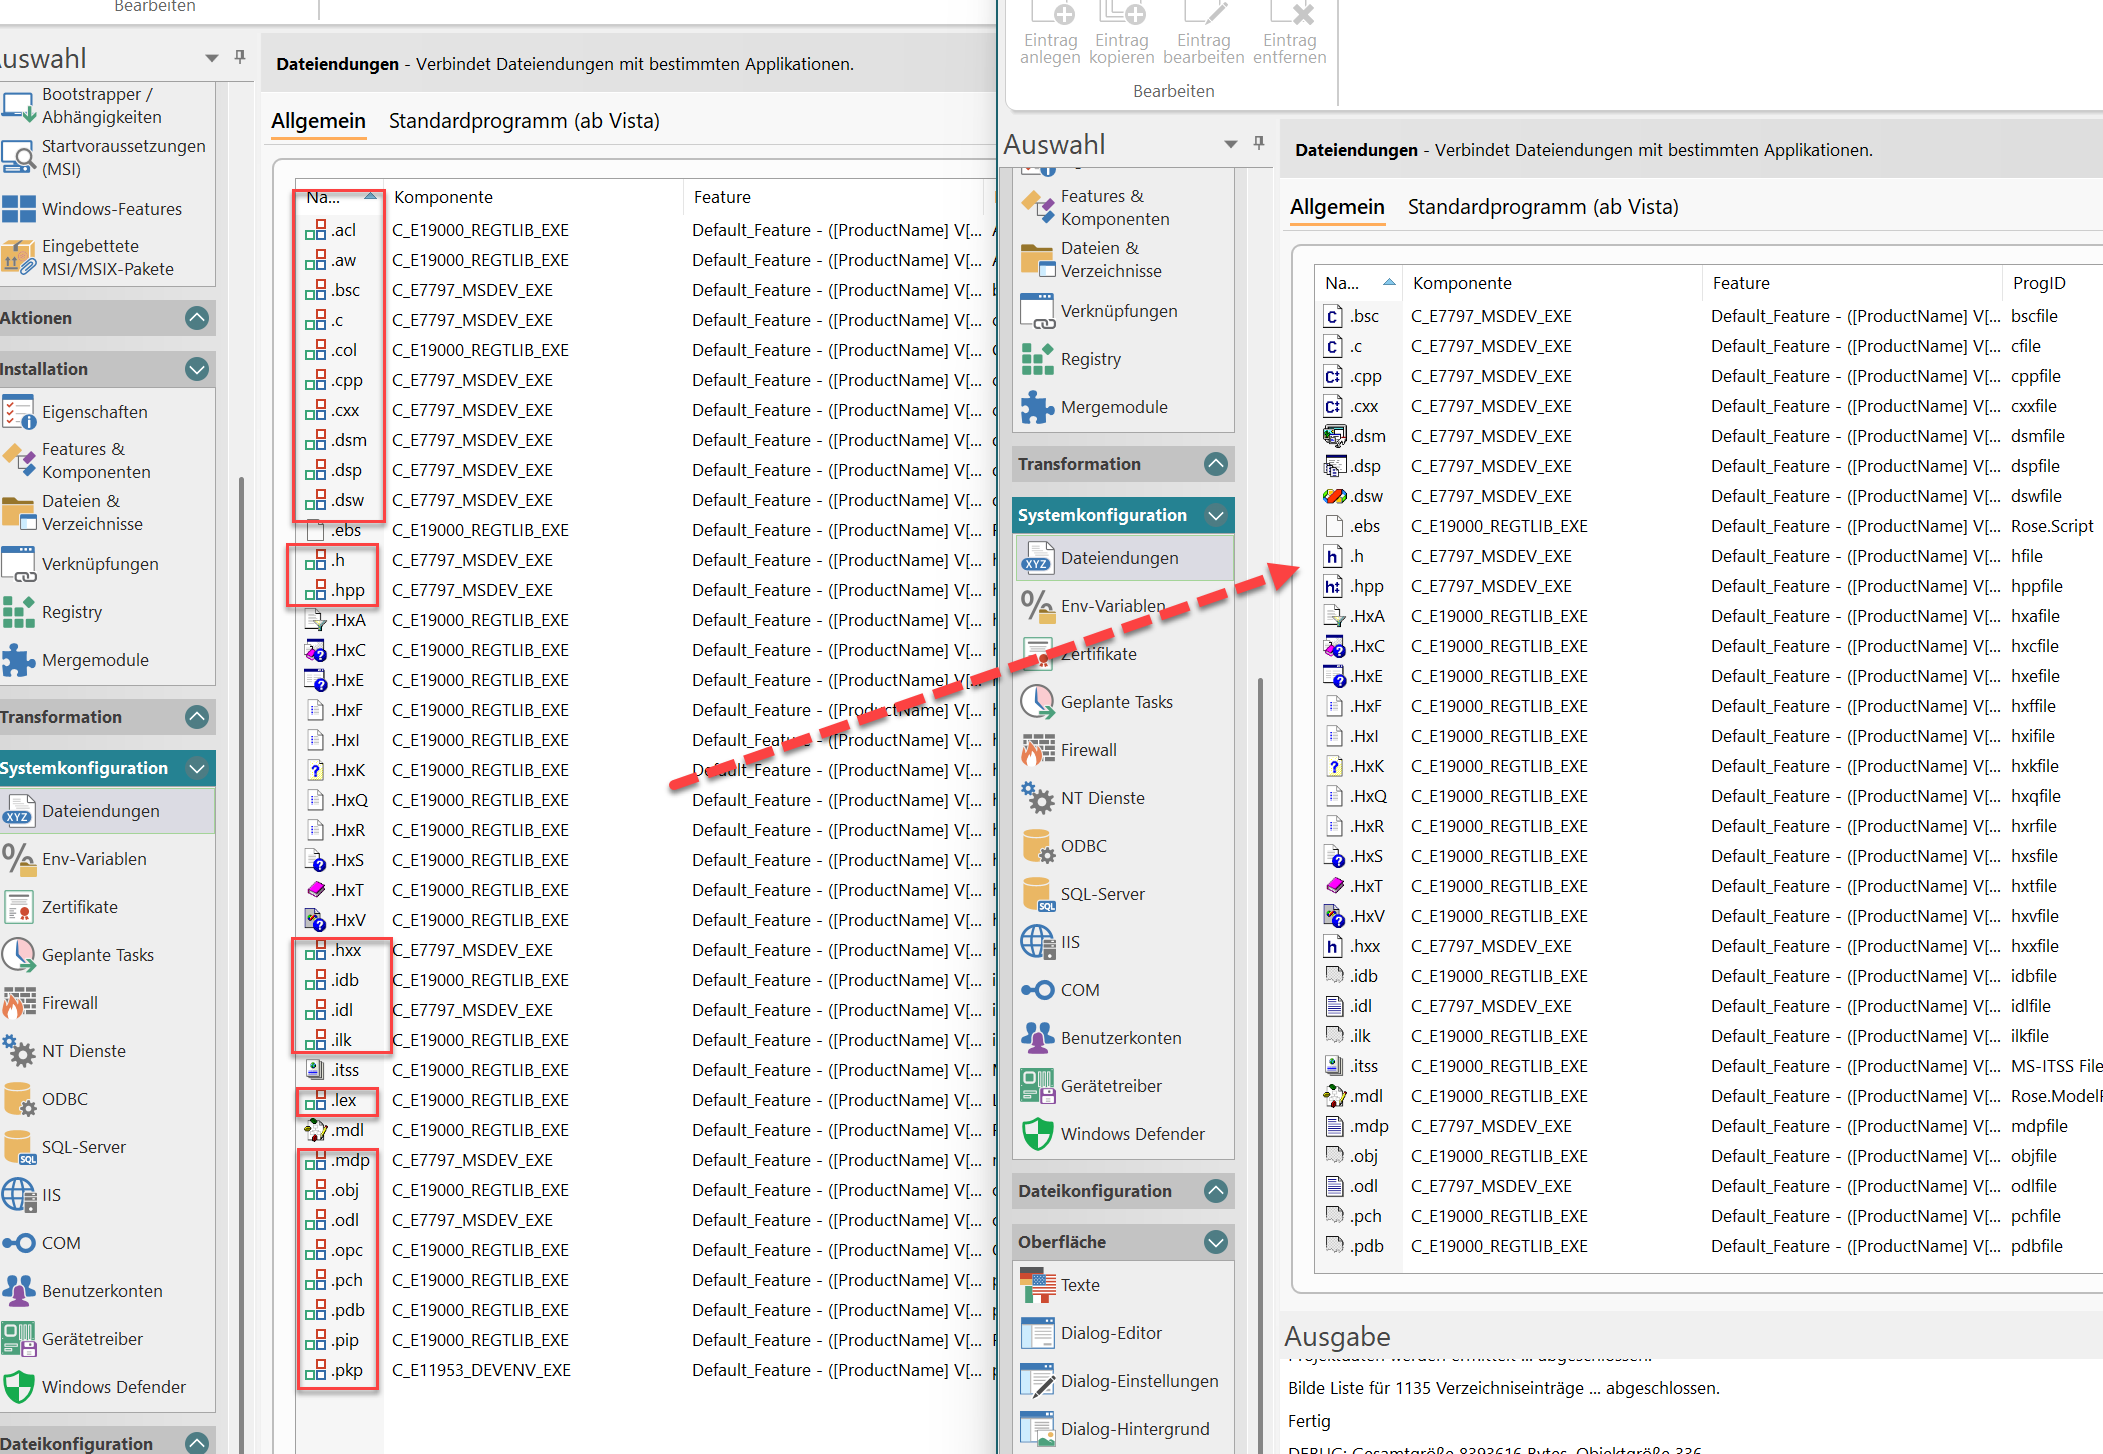The image size is (2103, 1454).
Task: Click Eintrag entfernen ribbon button
Action: point(1289,34)
